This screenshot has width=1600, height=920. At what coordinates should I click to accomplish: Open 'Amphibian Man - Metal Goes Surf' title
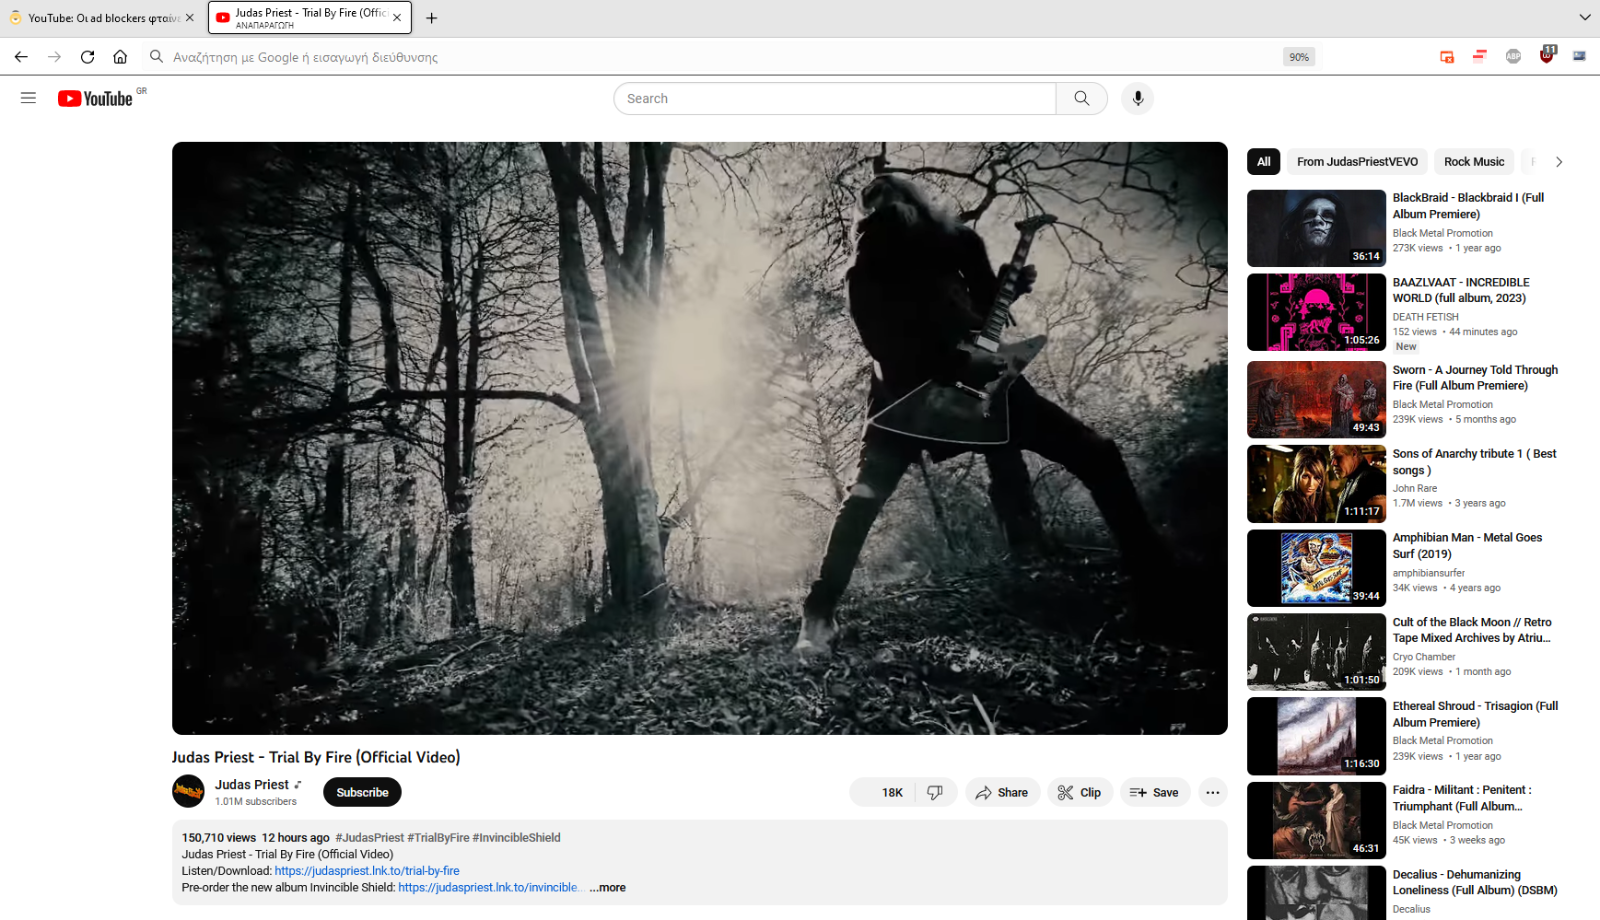[1467, 545]
